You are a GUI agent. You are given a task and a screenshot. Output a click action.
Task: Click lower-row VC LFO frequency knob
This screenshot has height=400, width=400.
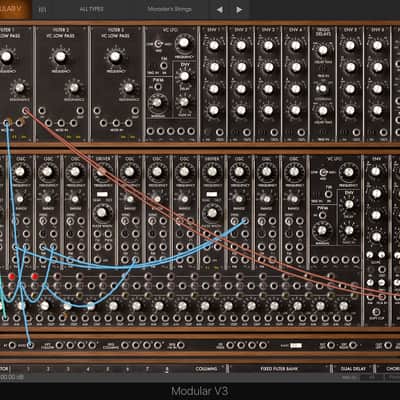348,172
